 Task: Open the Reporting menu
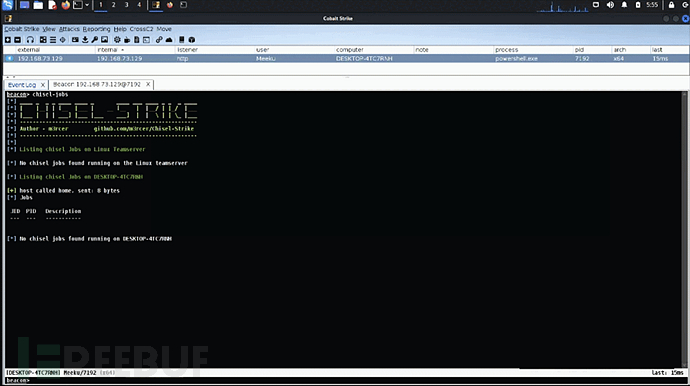96,29
